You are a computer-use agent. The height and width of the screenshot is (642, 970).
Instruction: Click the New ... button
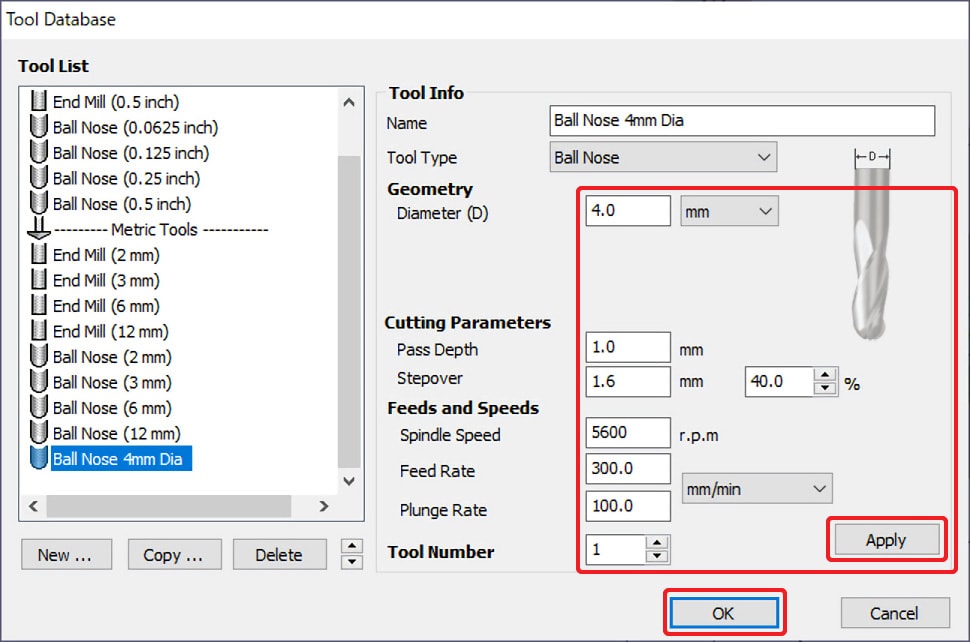pos(65,555)
